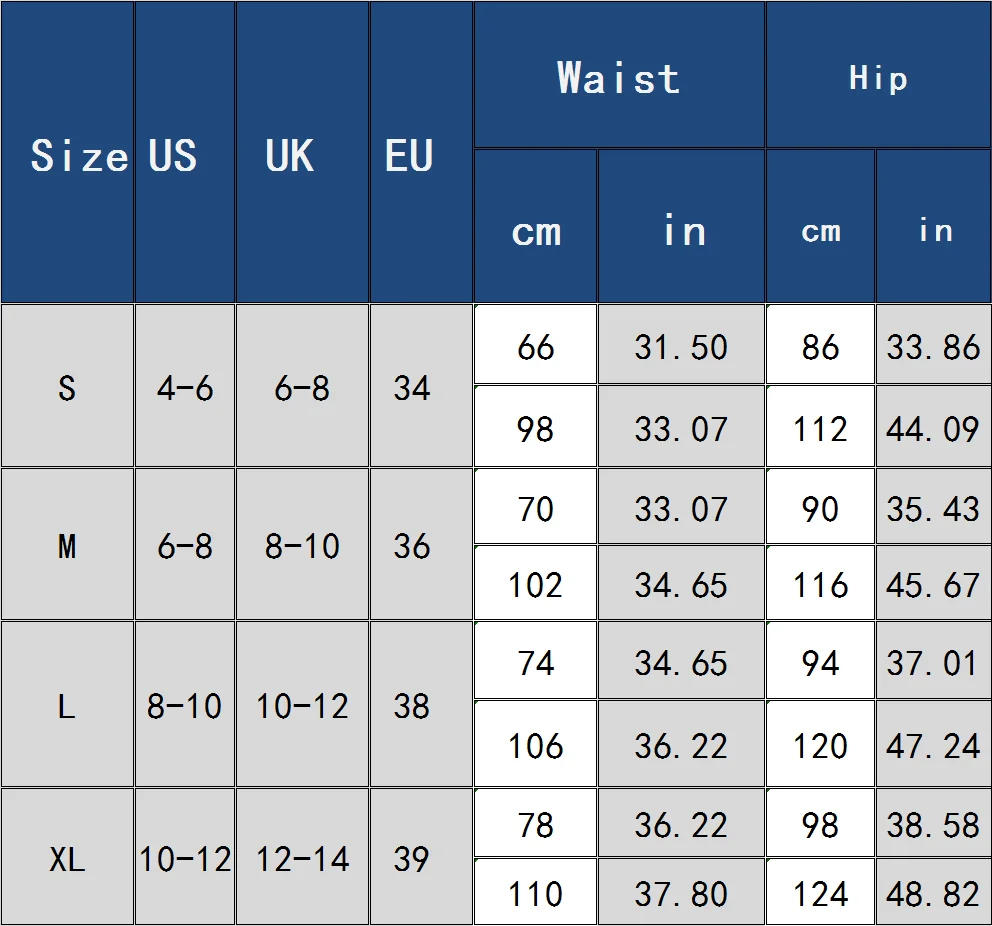The width and height of the screenshot is (992, 926).
Task: Click the EU 36 cell
Action: (x=421, y=545)
